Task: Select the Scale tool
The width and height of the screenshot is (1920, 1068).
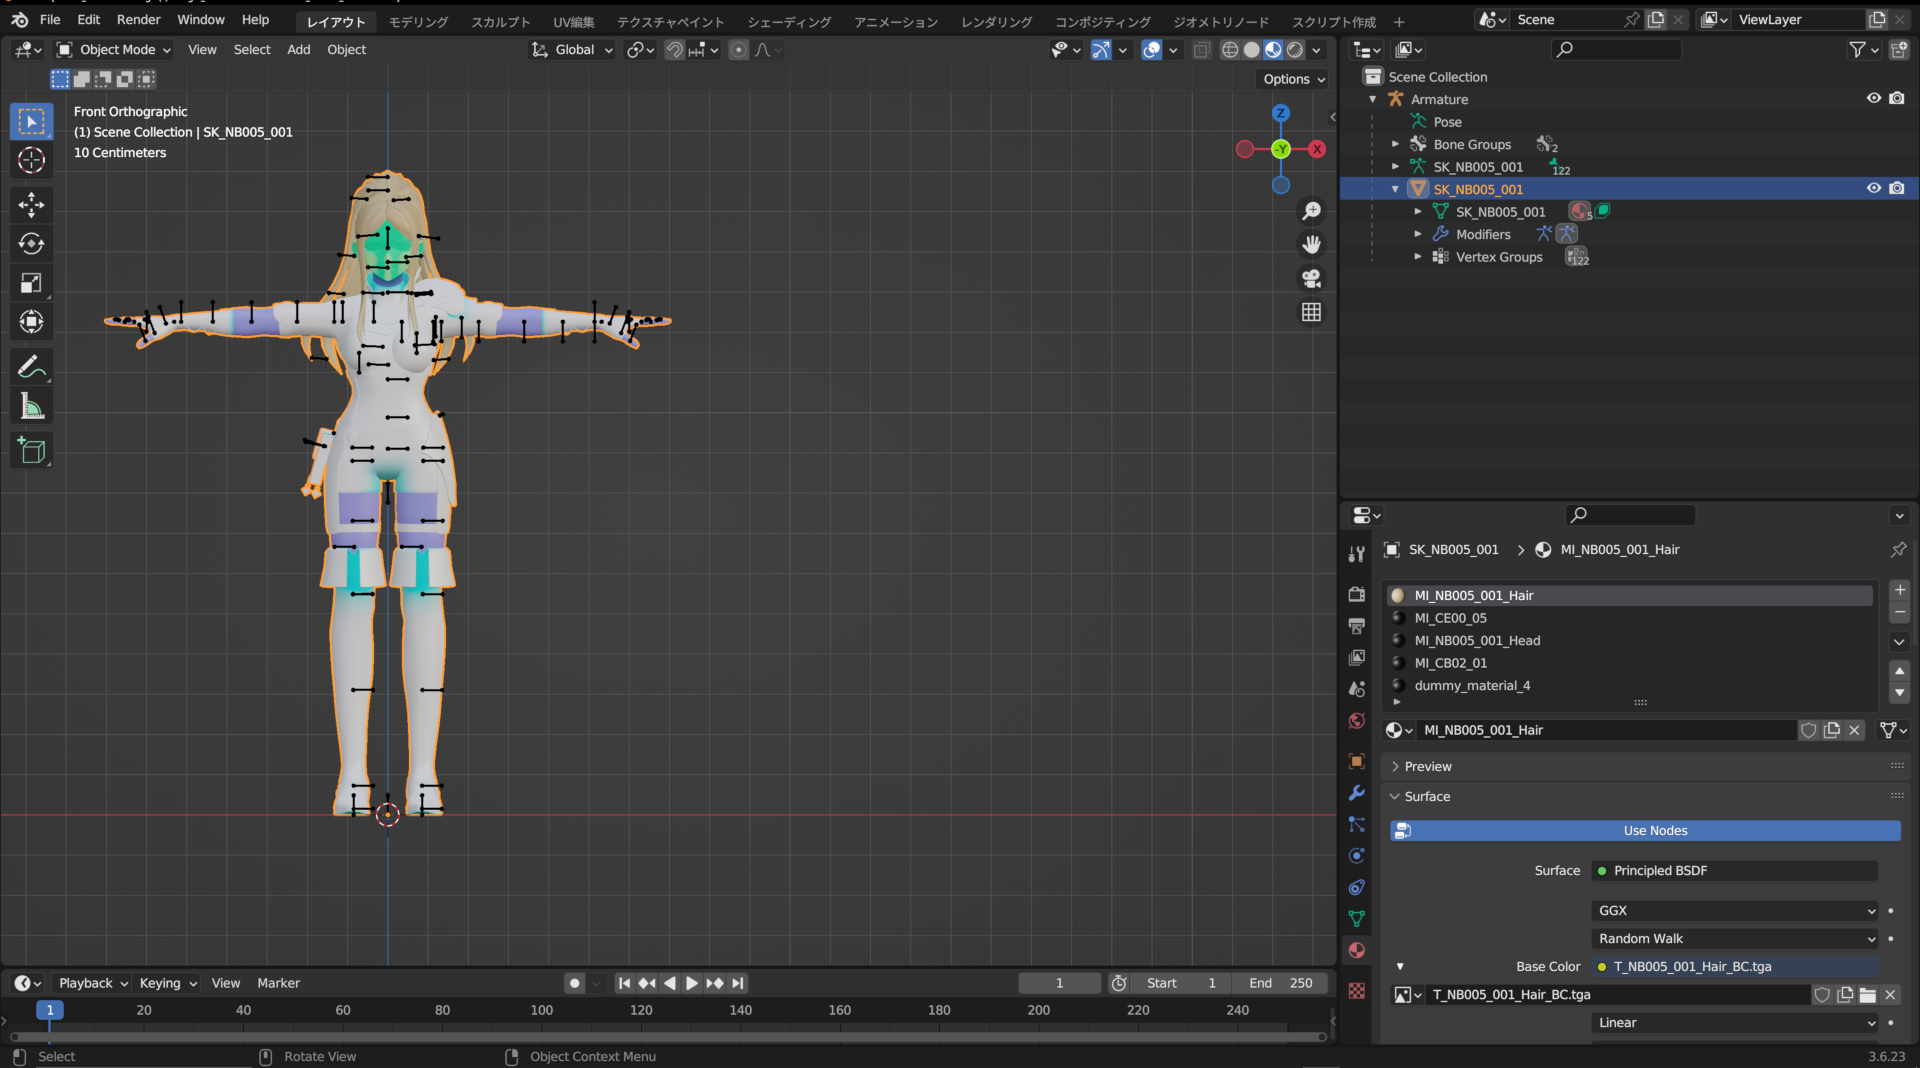Action: [31, 283]
